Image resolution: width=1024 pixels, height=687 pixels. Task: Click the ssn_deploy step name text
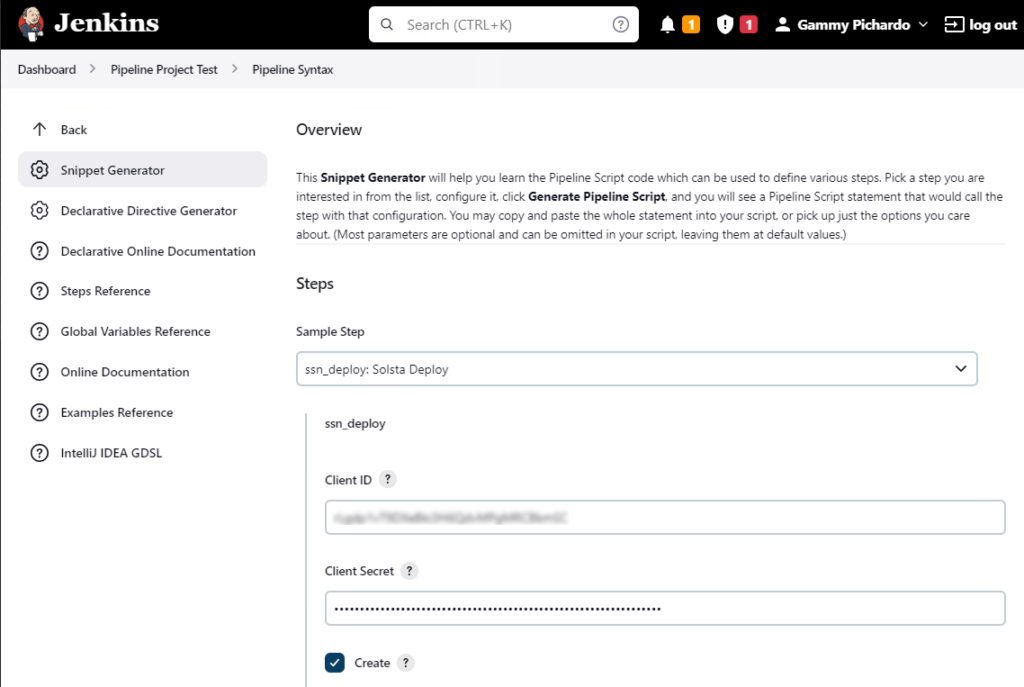(x=355, y=423)
